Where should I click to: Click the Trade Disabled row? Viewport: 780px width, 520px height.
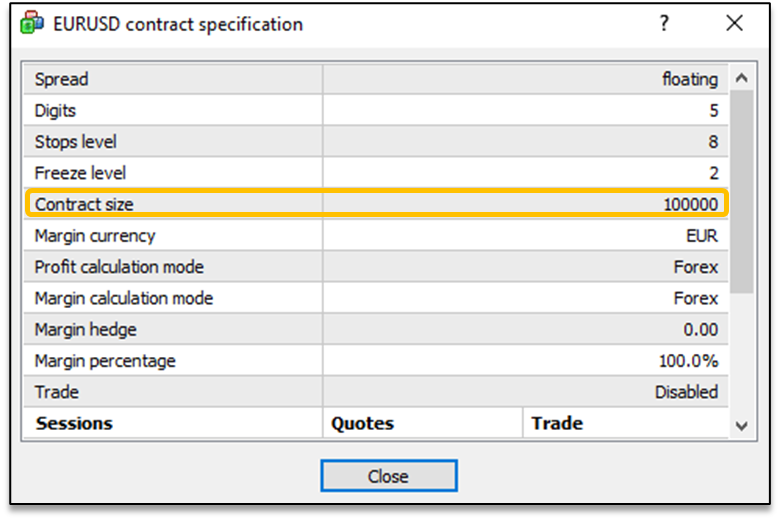[376, 392]
